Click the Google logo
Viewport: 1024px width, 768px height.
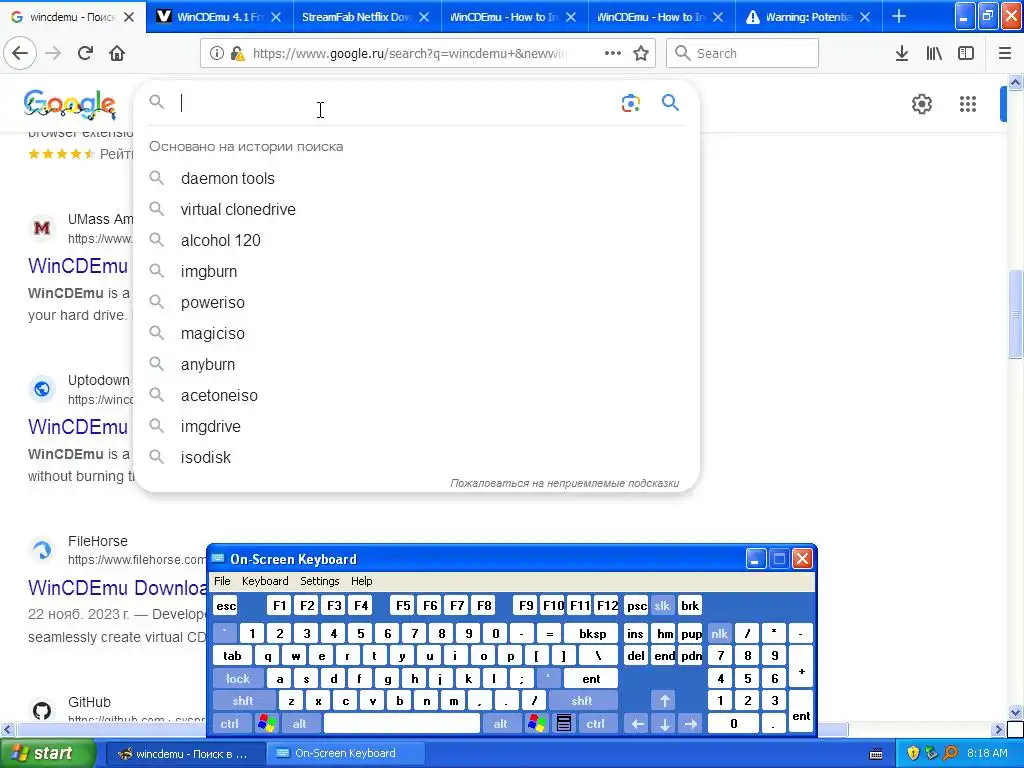70,104
